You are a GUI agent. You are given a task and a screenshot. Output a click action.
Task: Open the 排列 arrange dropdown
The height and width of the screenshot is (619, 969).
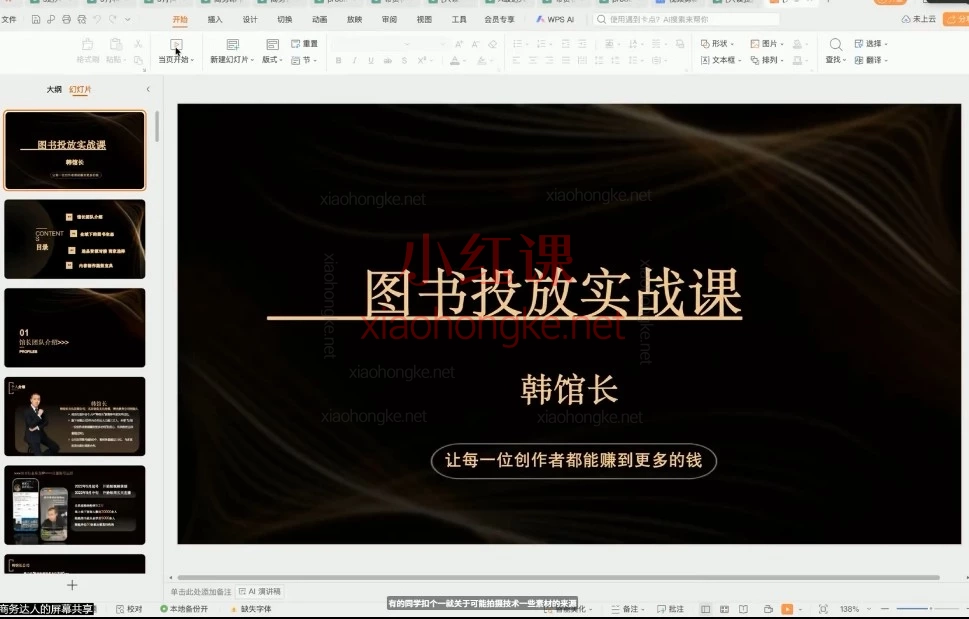[767, 60]
